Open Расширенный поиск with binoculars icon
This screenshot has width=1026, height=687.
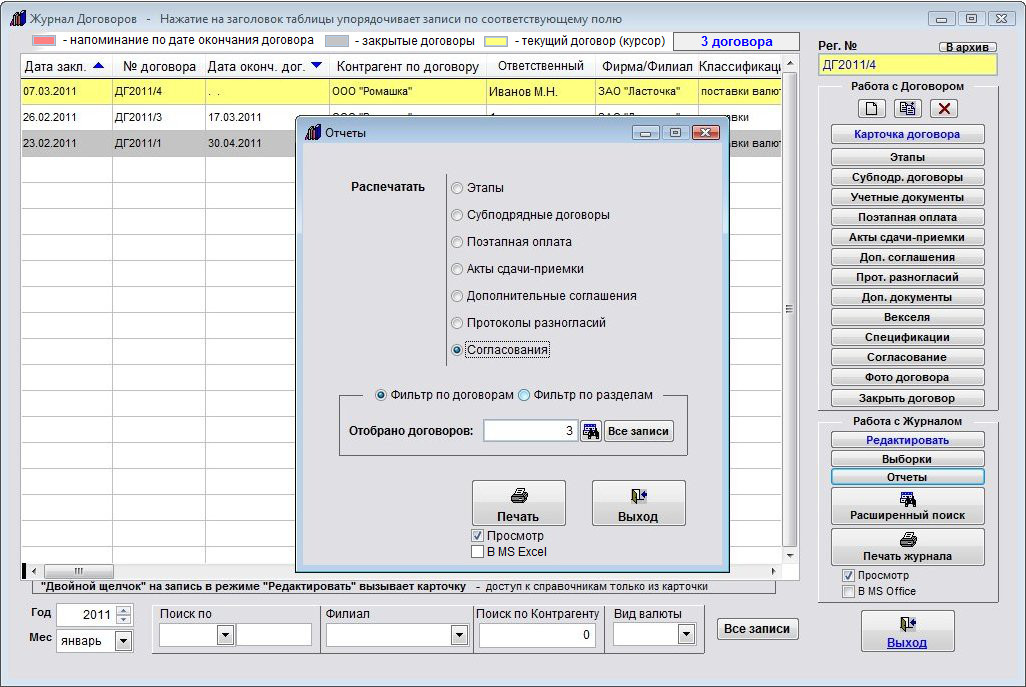pyautogui.click(x=907, y=506)
